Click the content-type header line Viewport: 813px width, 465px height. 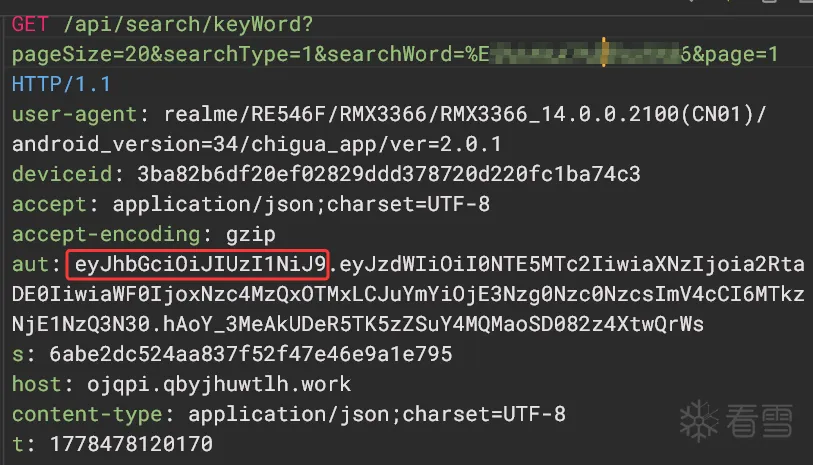(x=288, y=414)
